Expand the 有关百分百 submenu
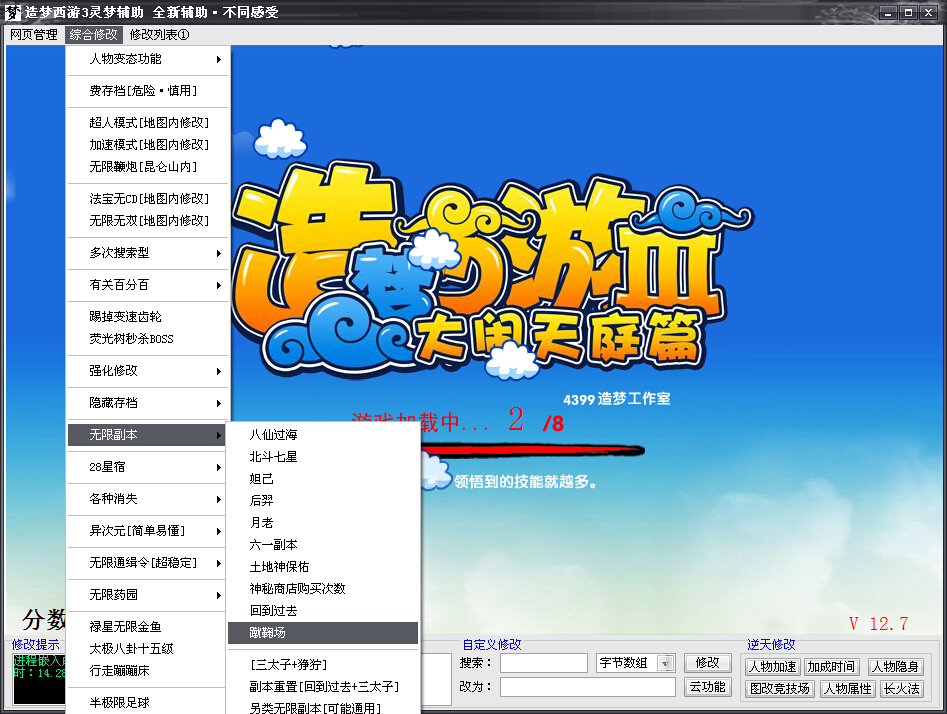Screen dimensions: 947x714 [x=149, y=285]
